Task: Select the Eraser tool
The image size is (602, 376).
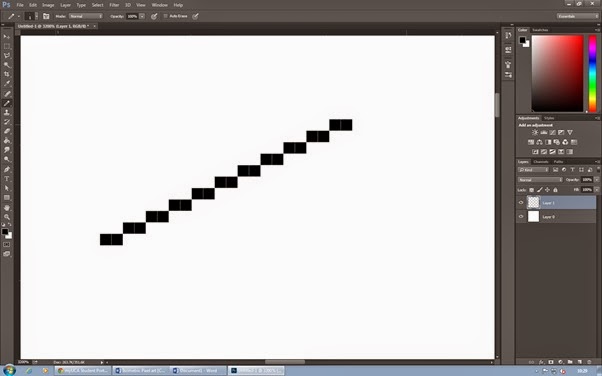Action: 7,131
